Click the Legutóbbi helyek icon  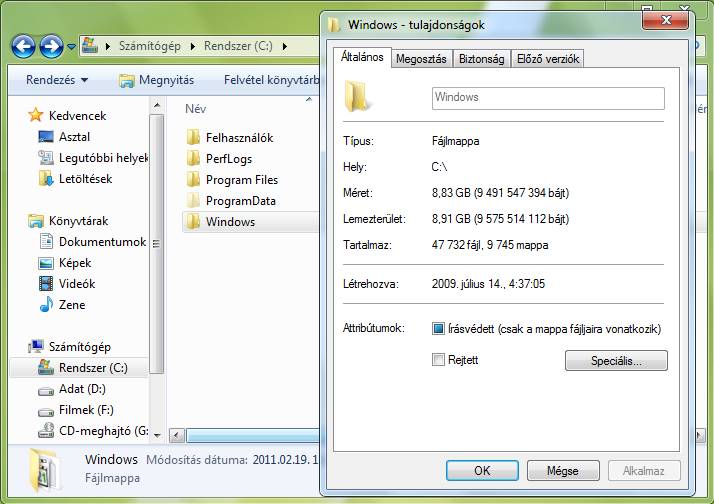[46, 158]
